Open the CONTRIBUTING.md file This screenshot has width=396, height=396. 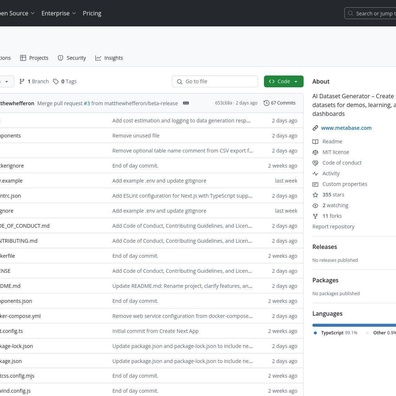[x=19, y=241]
